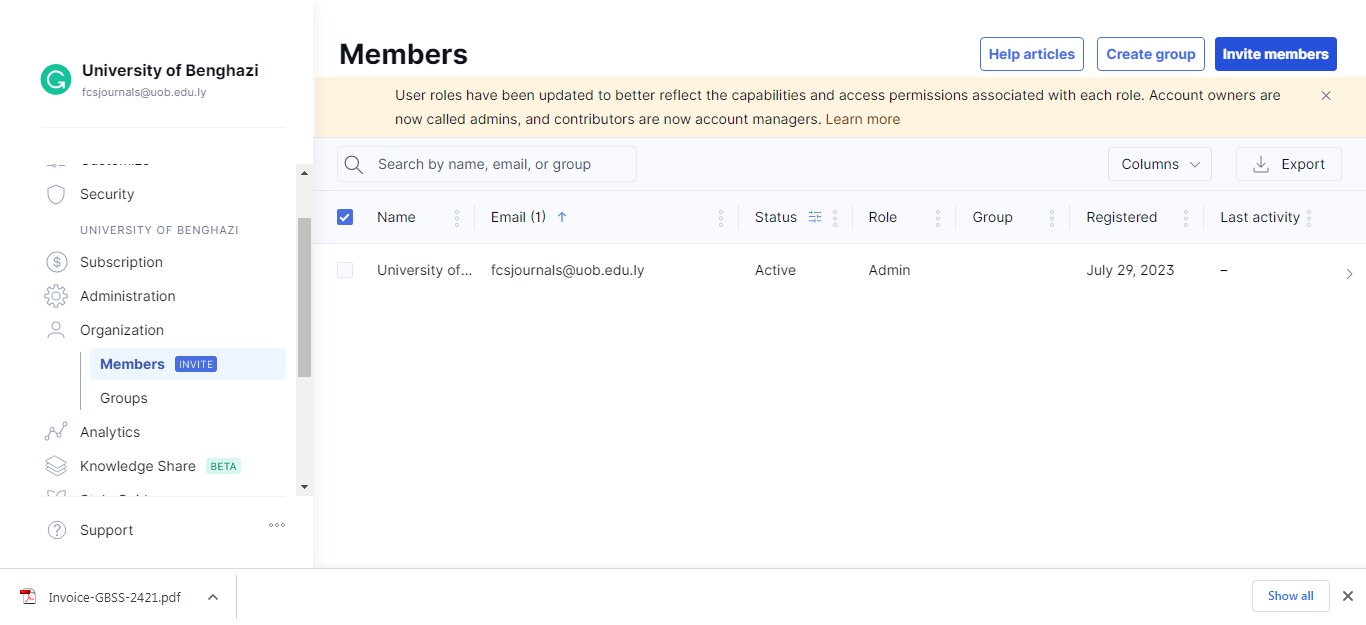Image resolution: width=1366 pixels, height=625 pixels.
Task: Select Members in the sidebar
Action: coord(132,364)
